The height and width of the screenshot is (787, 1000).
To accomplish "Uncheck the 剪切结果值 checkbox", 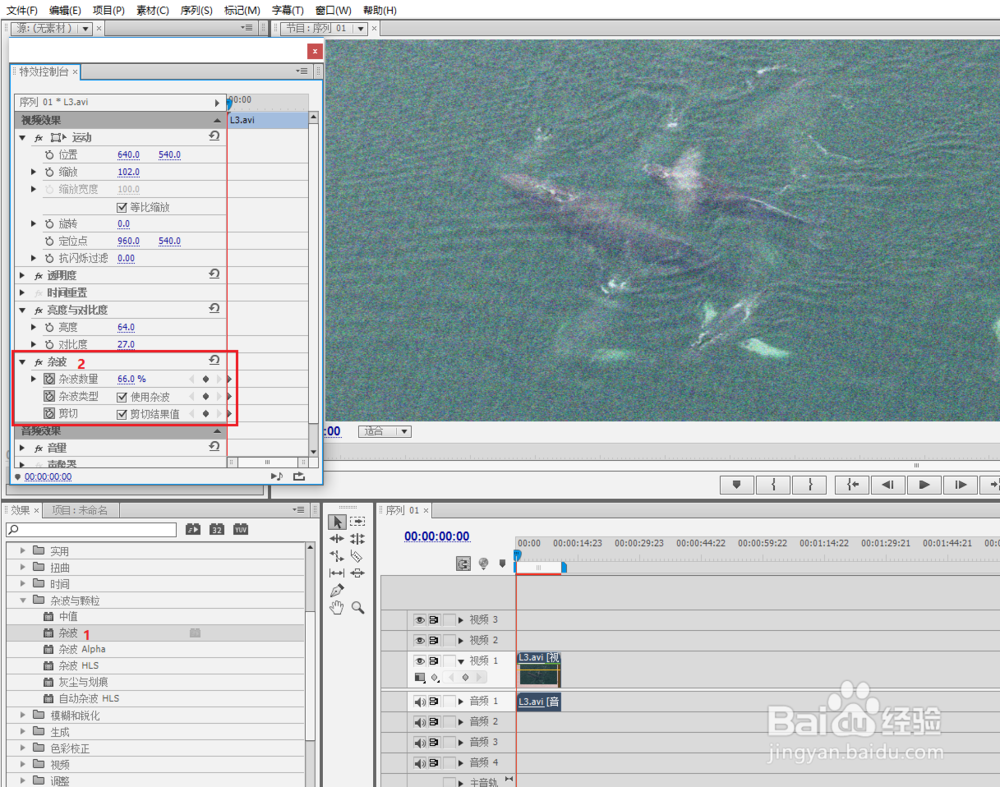I will [x=122, y=415].
